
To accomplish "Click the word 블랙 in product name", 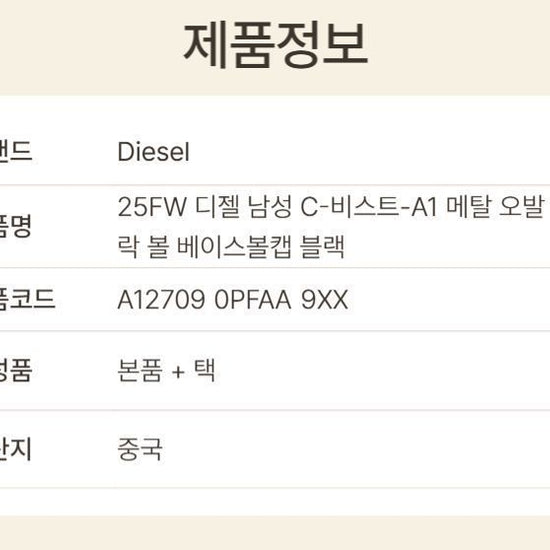I will click(322, 247).
